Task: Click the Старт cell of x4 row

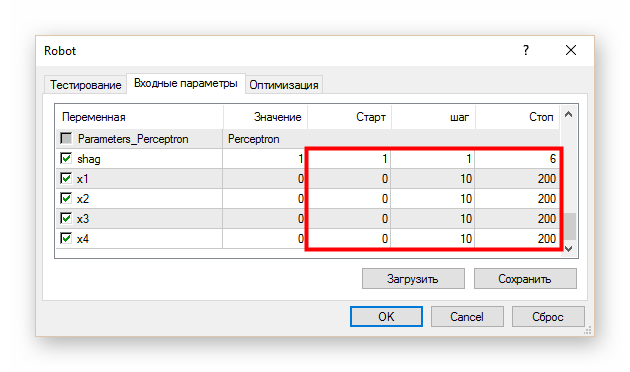Action: click(349, 239)
